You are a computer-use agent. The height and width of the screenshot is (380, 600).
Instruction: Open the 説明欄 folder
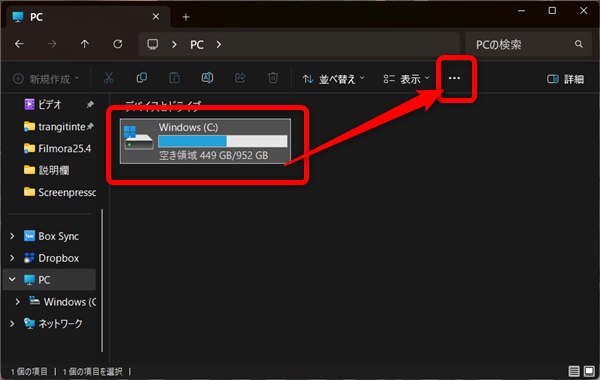[x=46, y=170]
